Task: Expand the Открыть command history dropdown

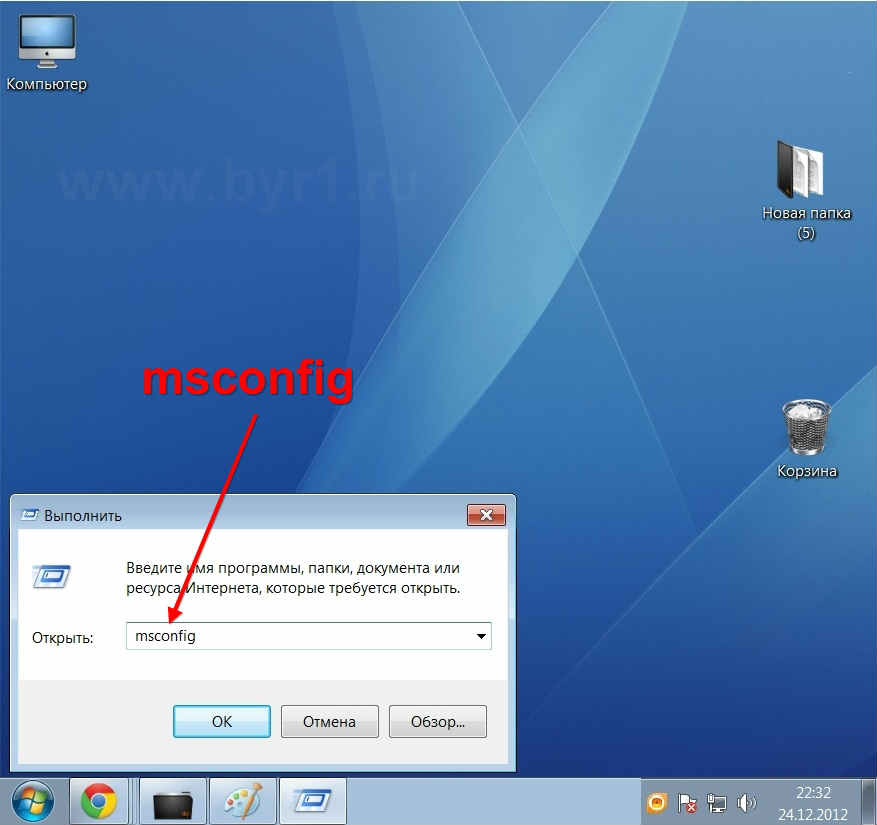Action: click(x=481, y=636)
